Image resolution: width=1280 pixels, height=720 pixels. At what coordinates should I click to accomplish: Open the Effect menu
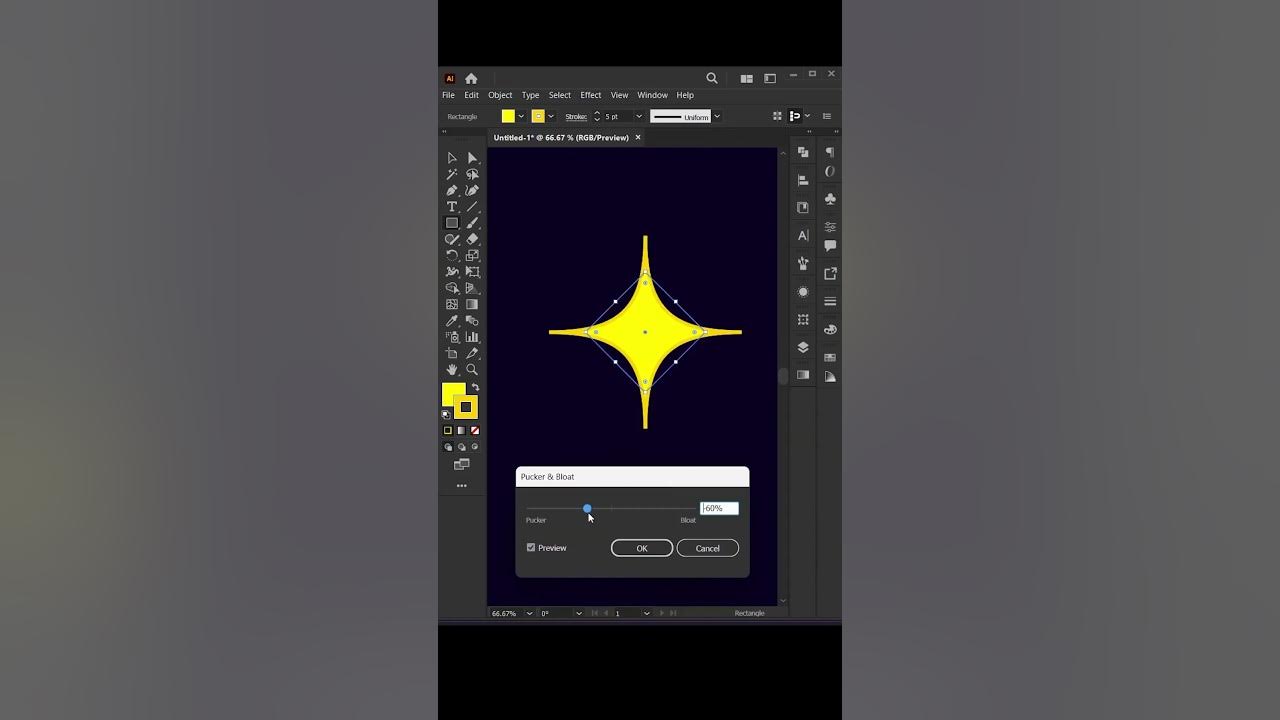click(591, 95)
